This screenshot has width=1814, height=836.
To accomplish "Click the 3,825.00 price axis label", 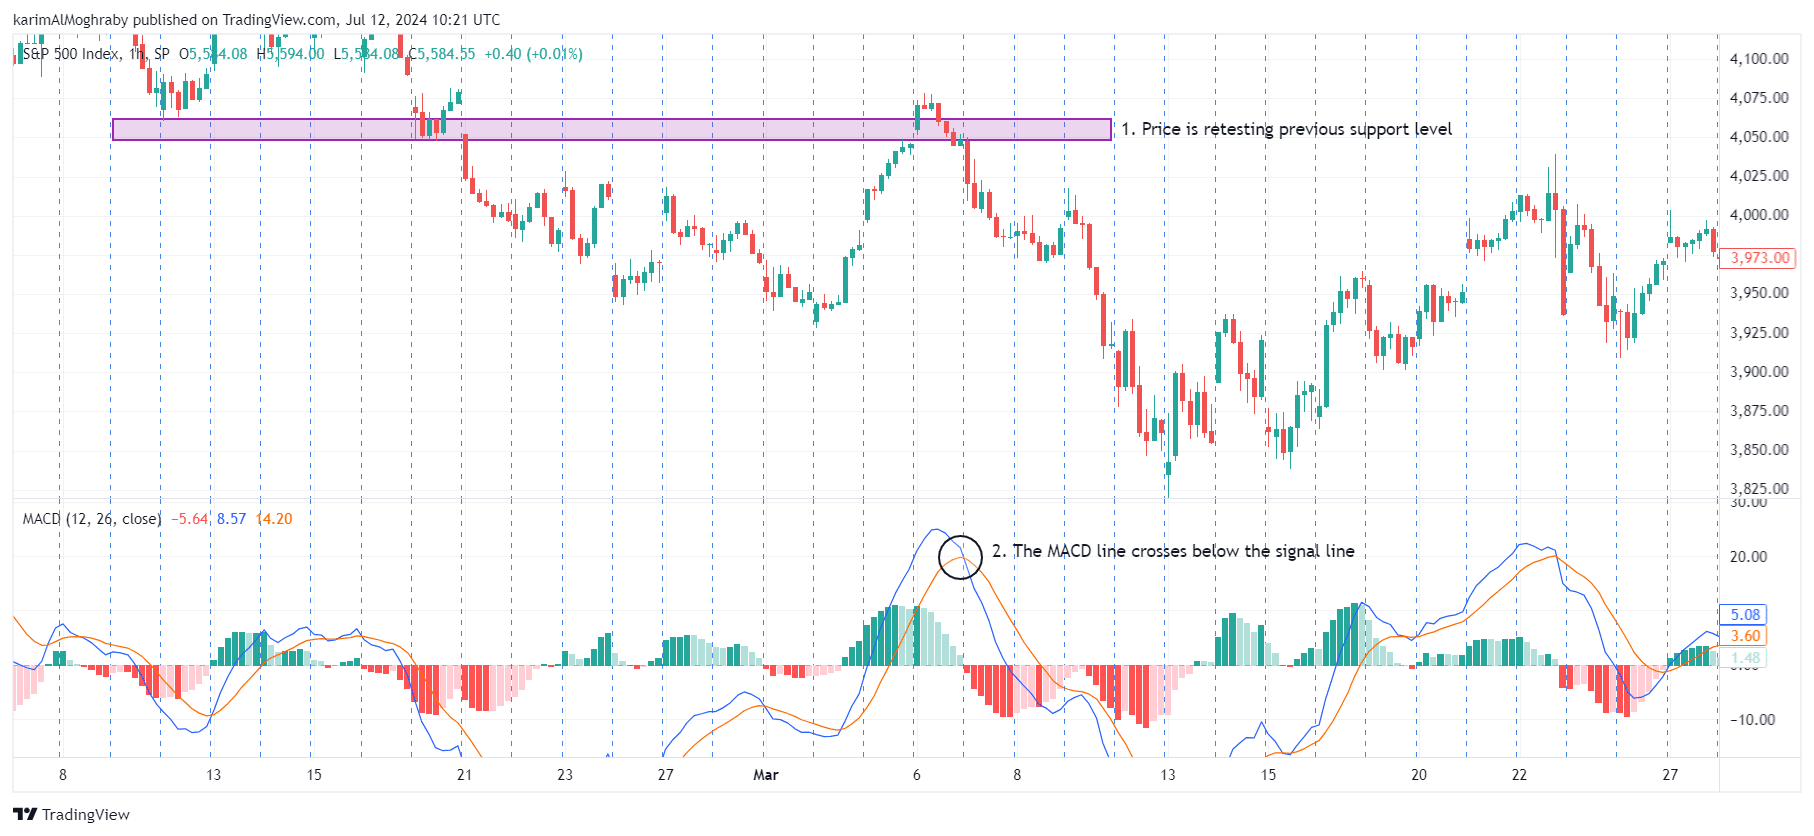I will coord(1759,489).
